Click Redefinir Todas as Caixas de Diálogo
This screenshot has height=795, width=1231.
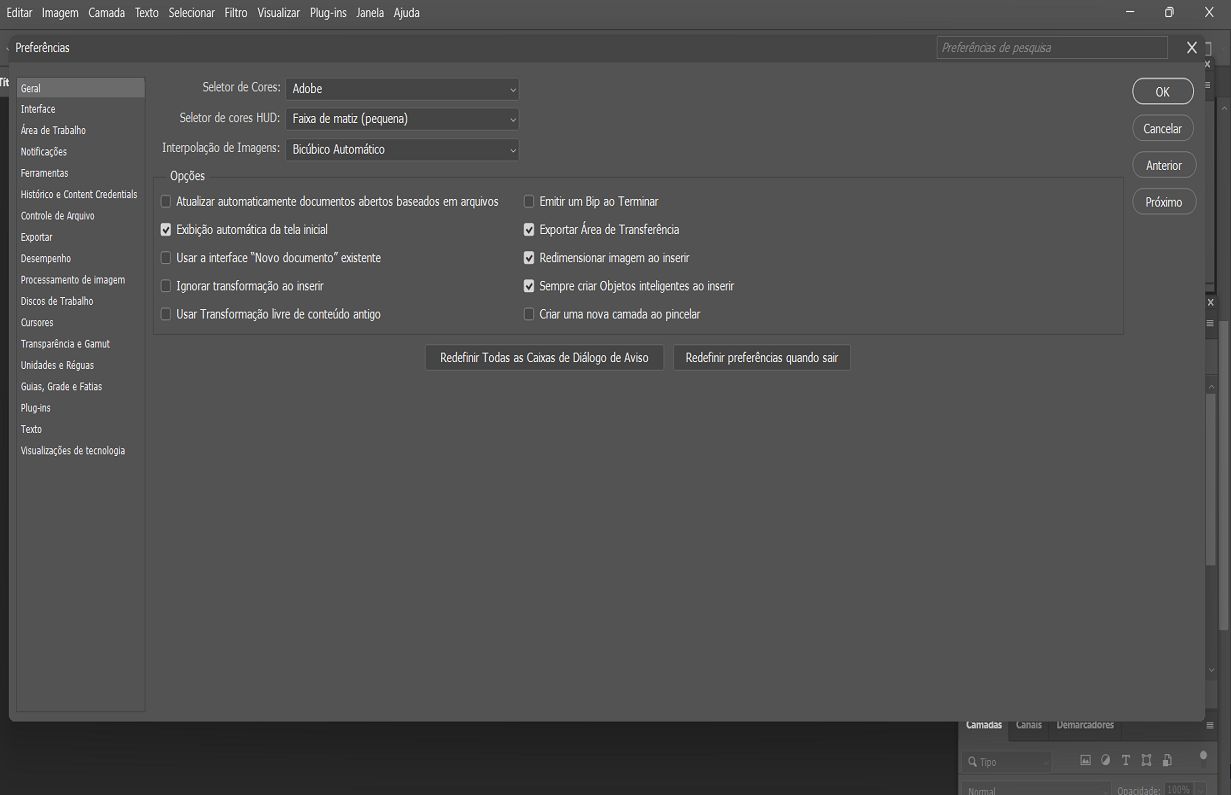coord(544,357)
